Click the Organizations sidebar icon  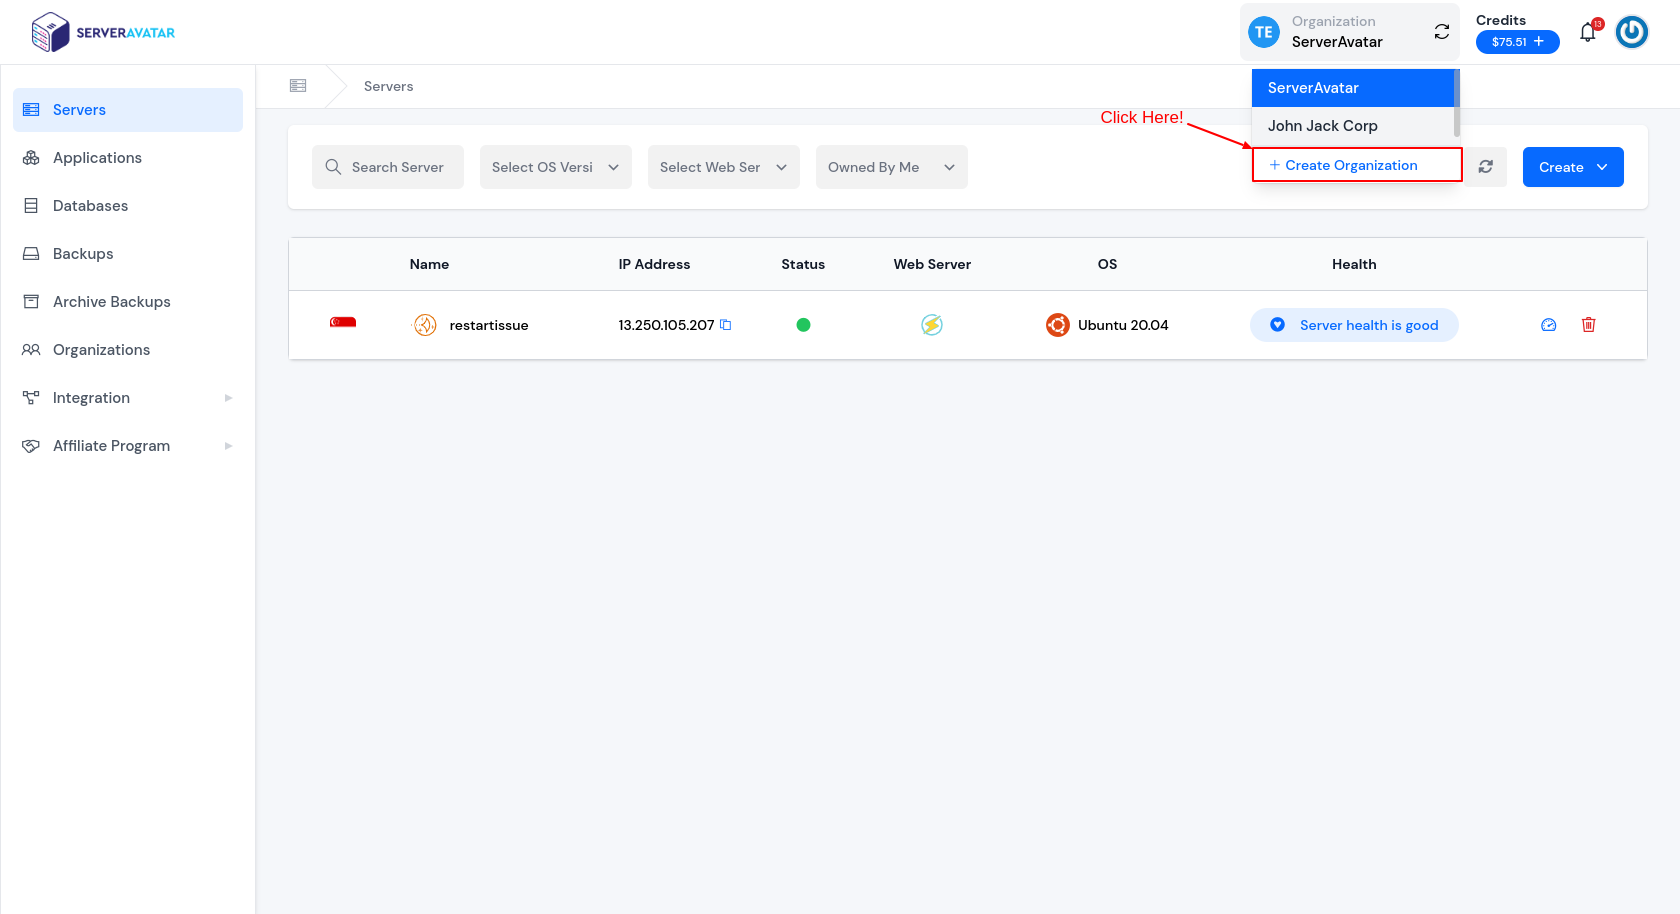point(31,350)
